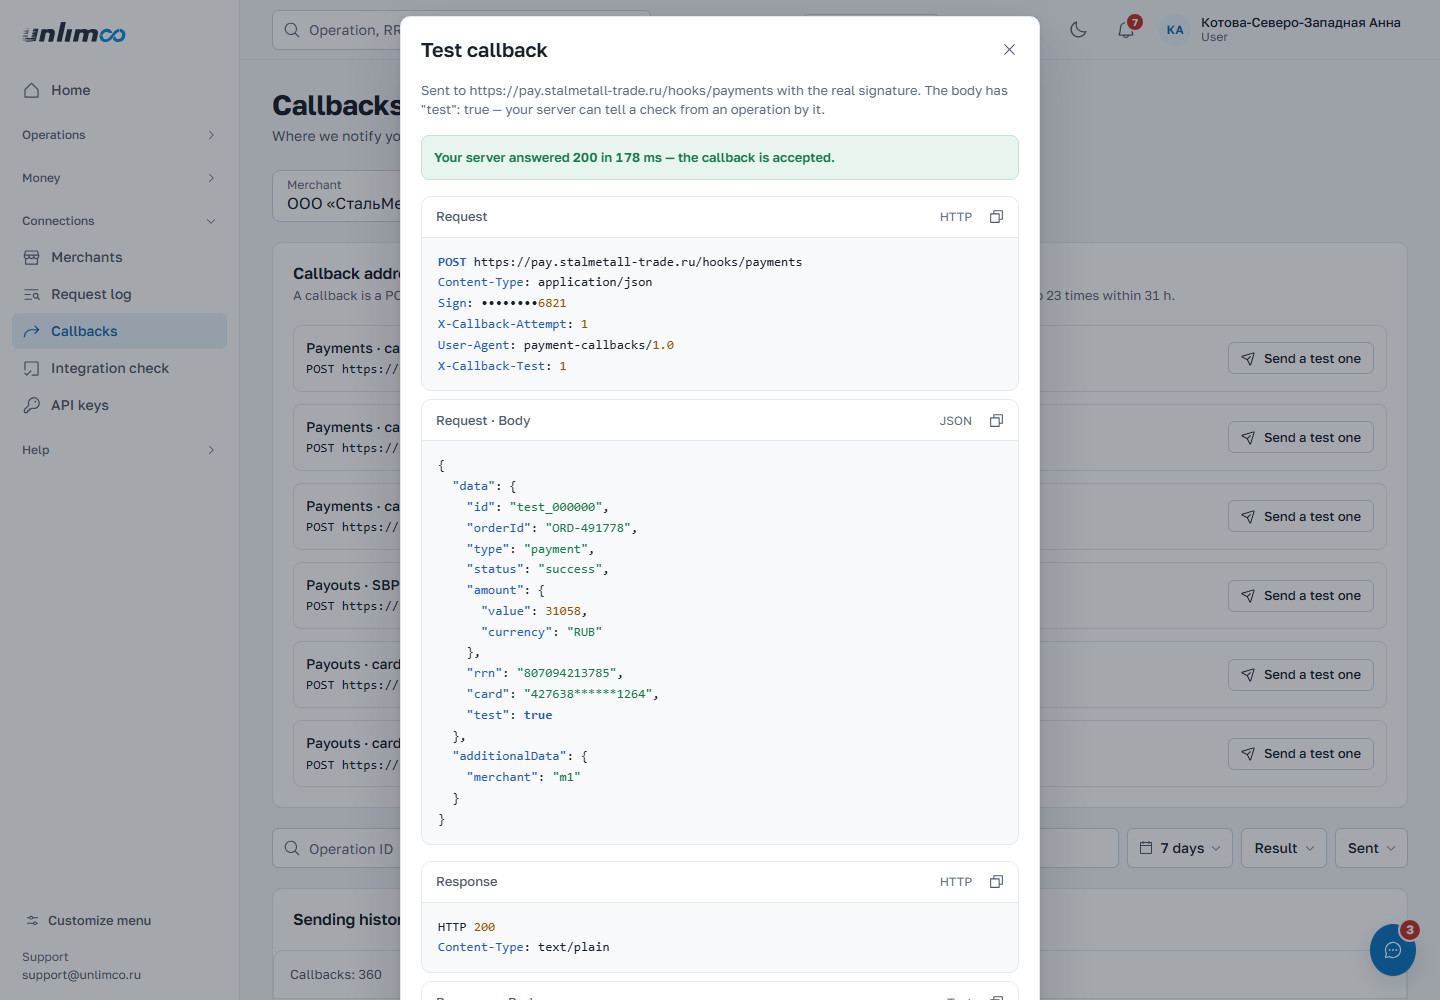Close the Test callback dialog

click(x=1009, y=50)
